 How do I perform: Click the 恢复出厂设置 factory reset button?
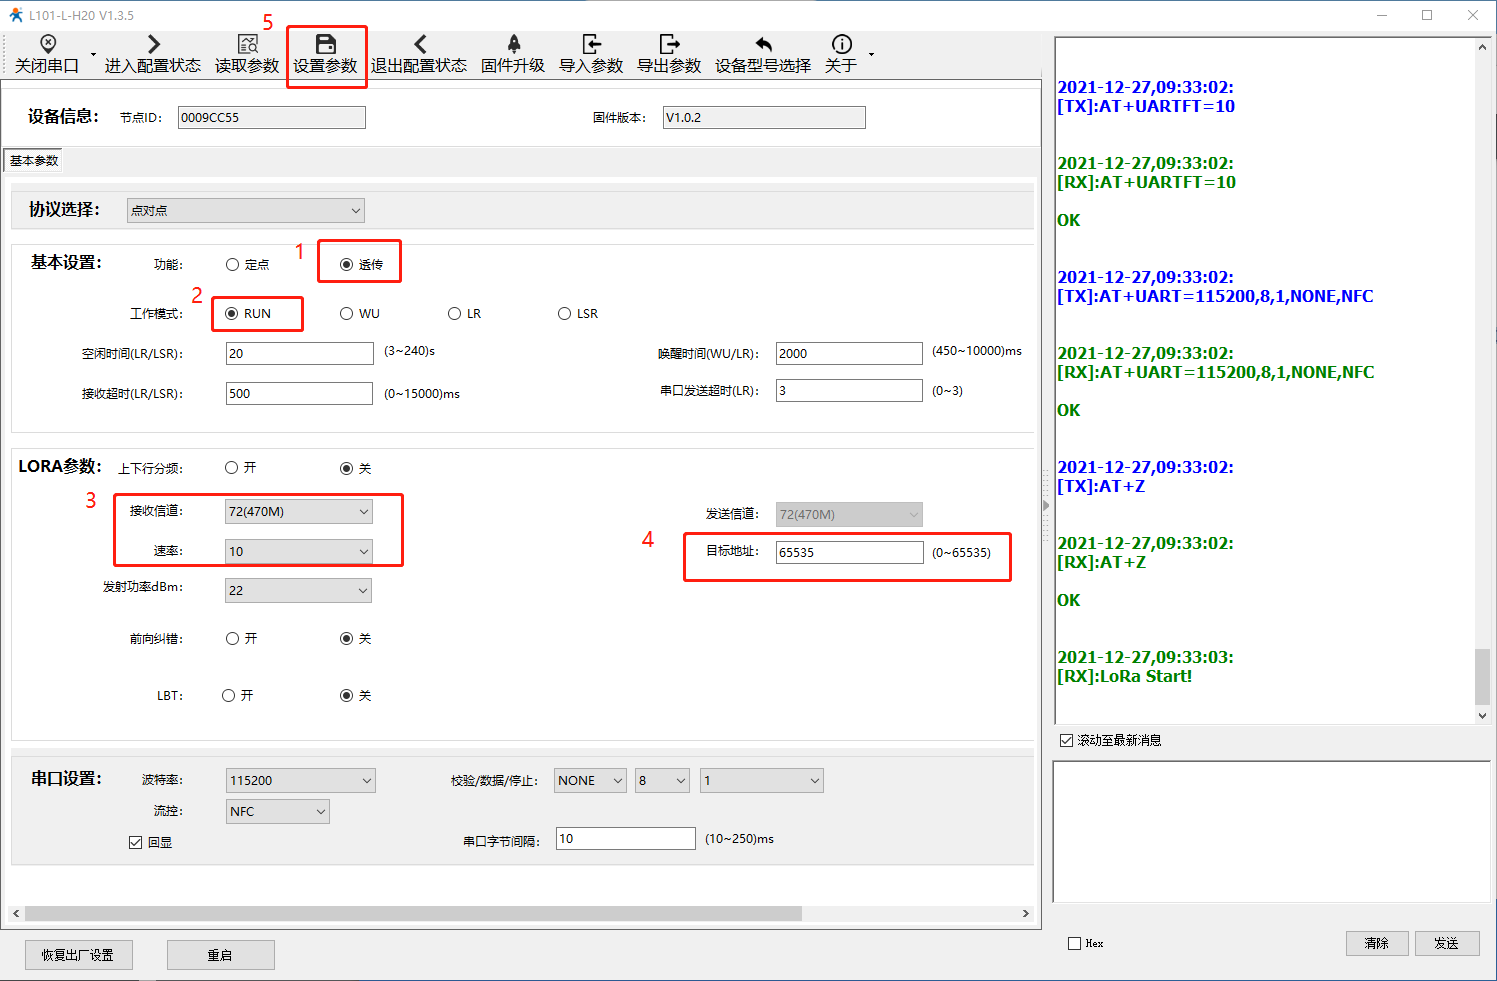coord(79,955)
